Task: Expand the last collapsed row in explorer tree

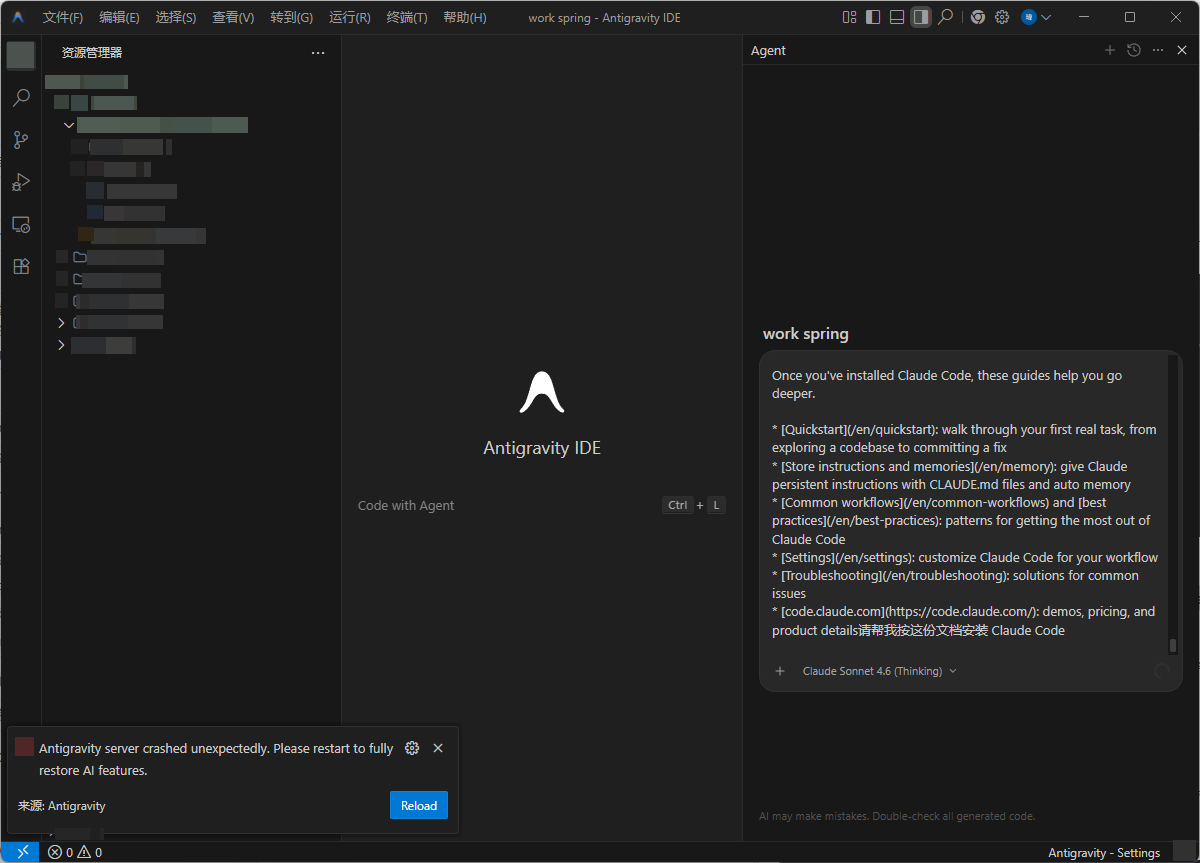Action: point(61,345)
